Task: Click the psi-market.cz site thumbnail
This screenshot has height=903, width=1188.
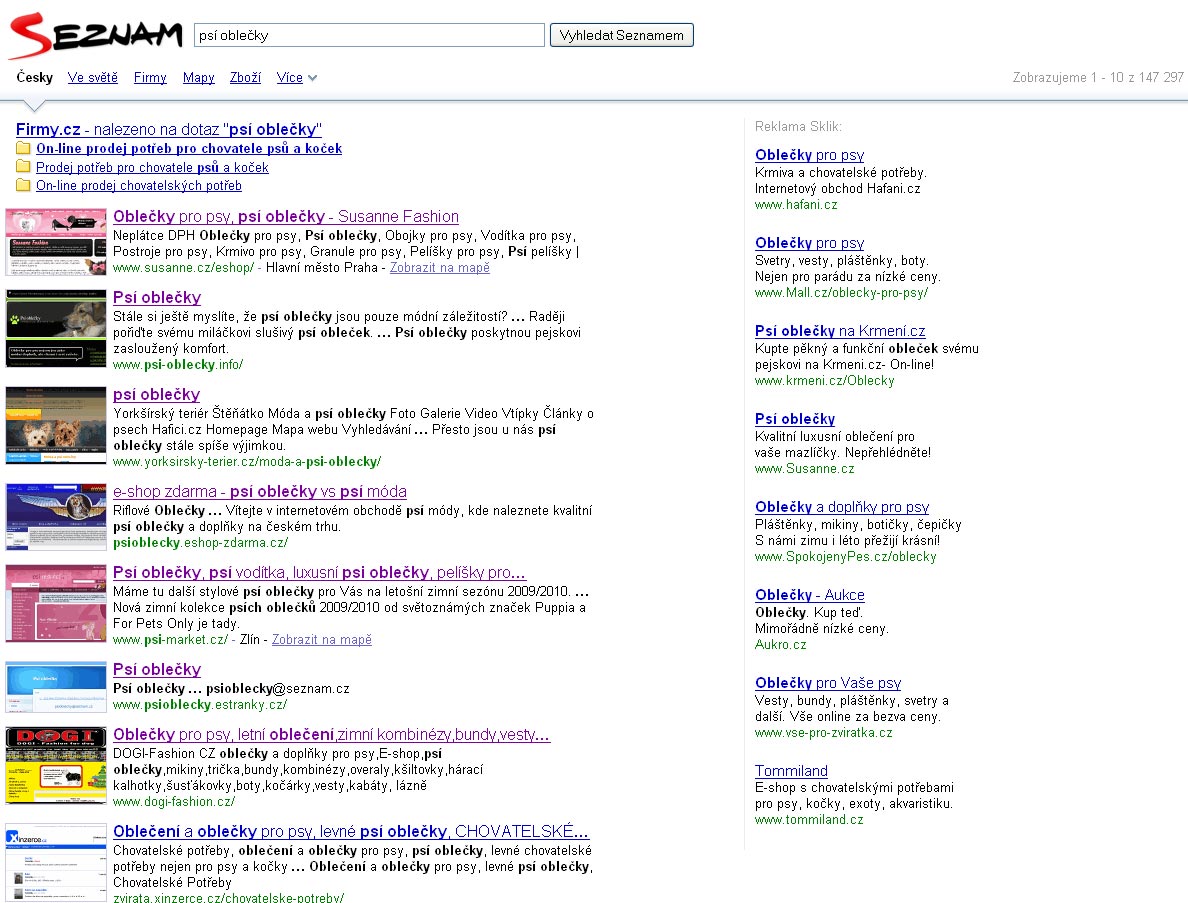Action: 56,603
